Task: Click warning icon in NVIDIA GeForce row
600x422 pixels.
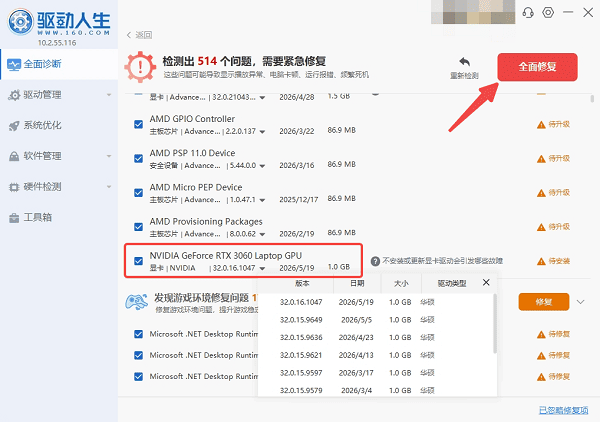Action: [x=541, y=261]
